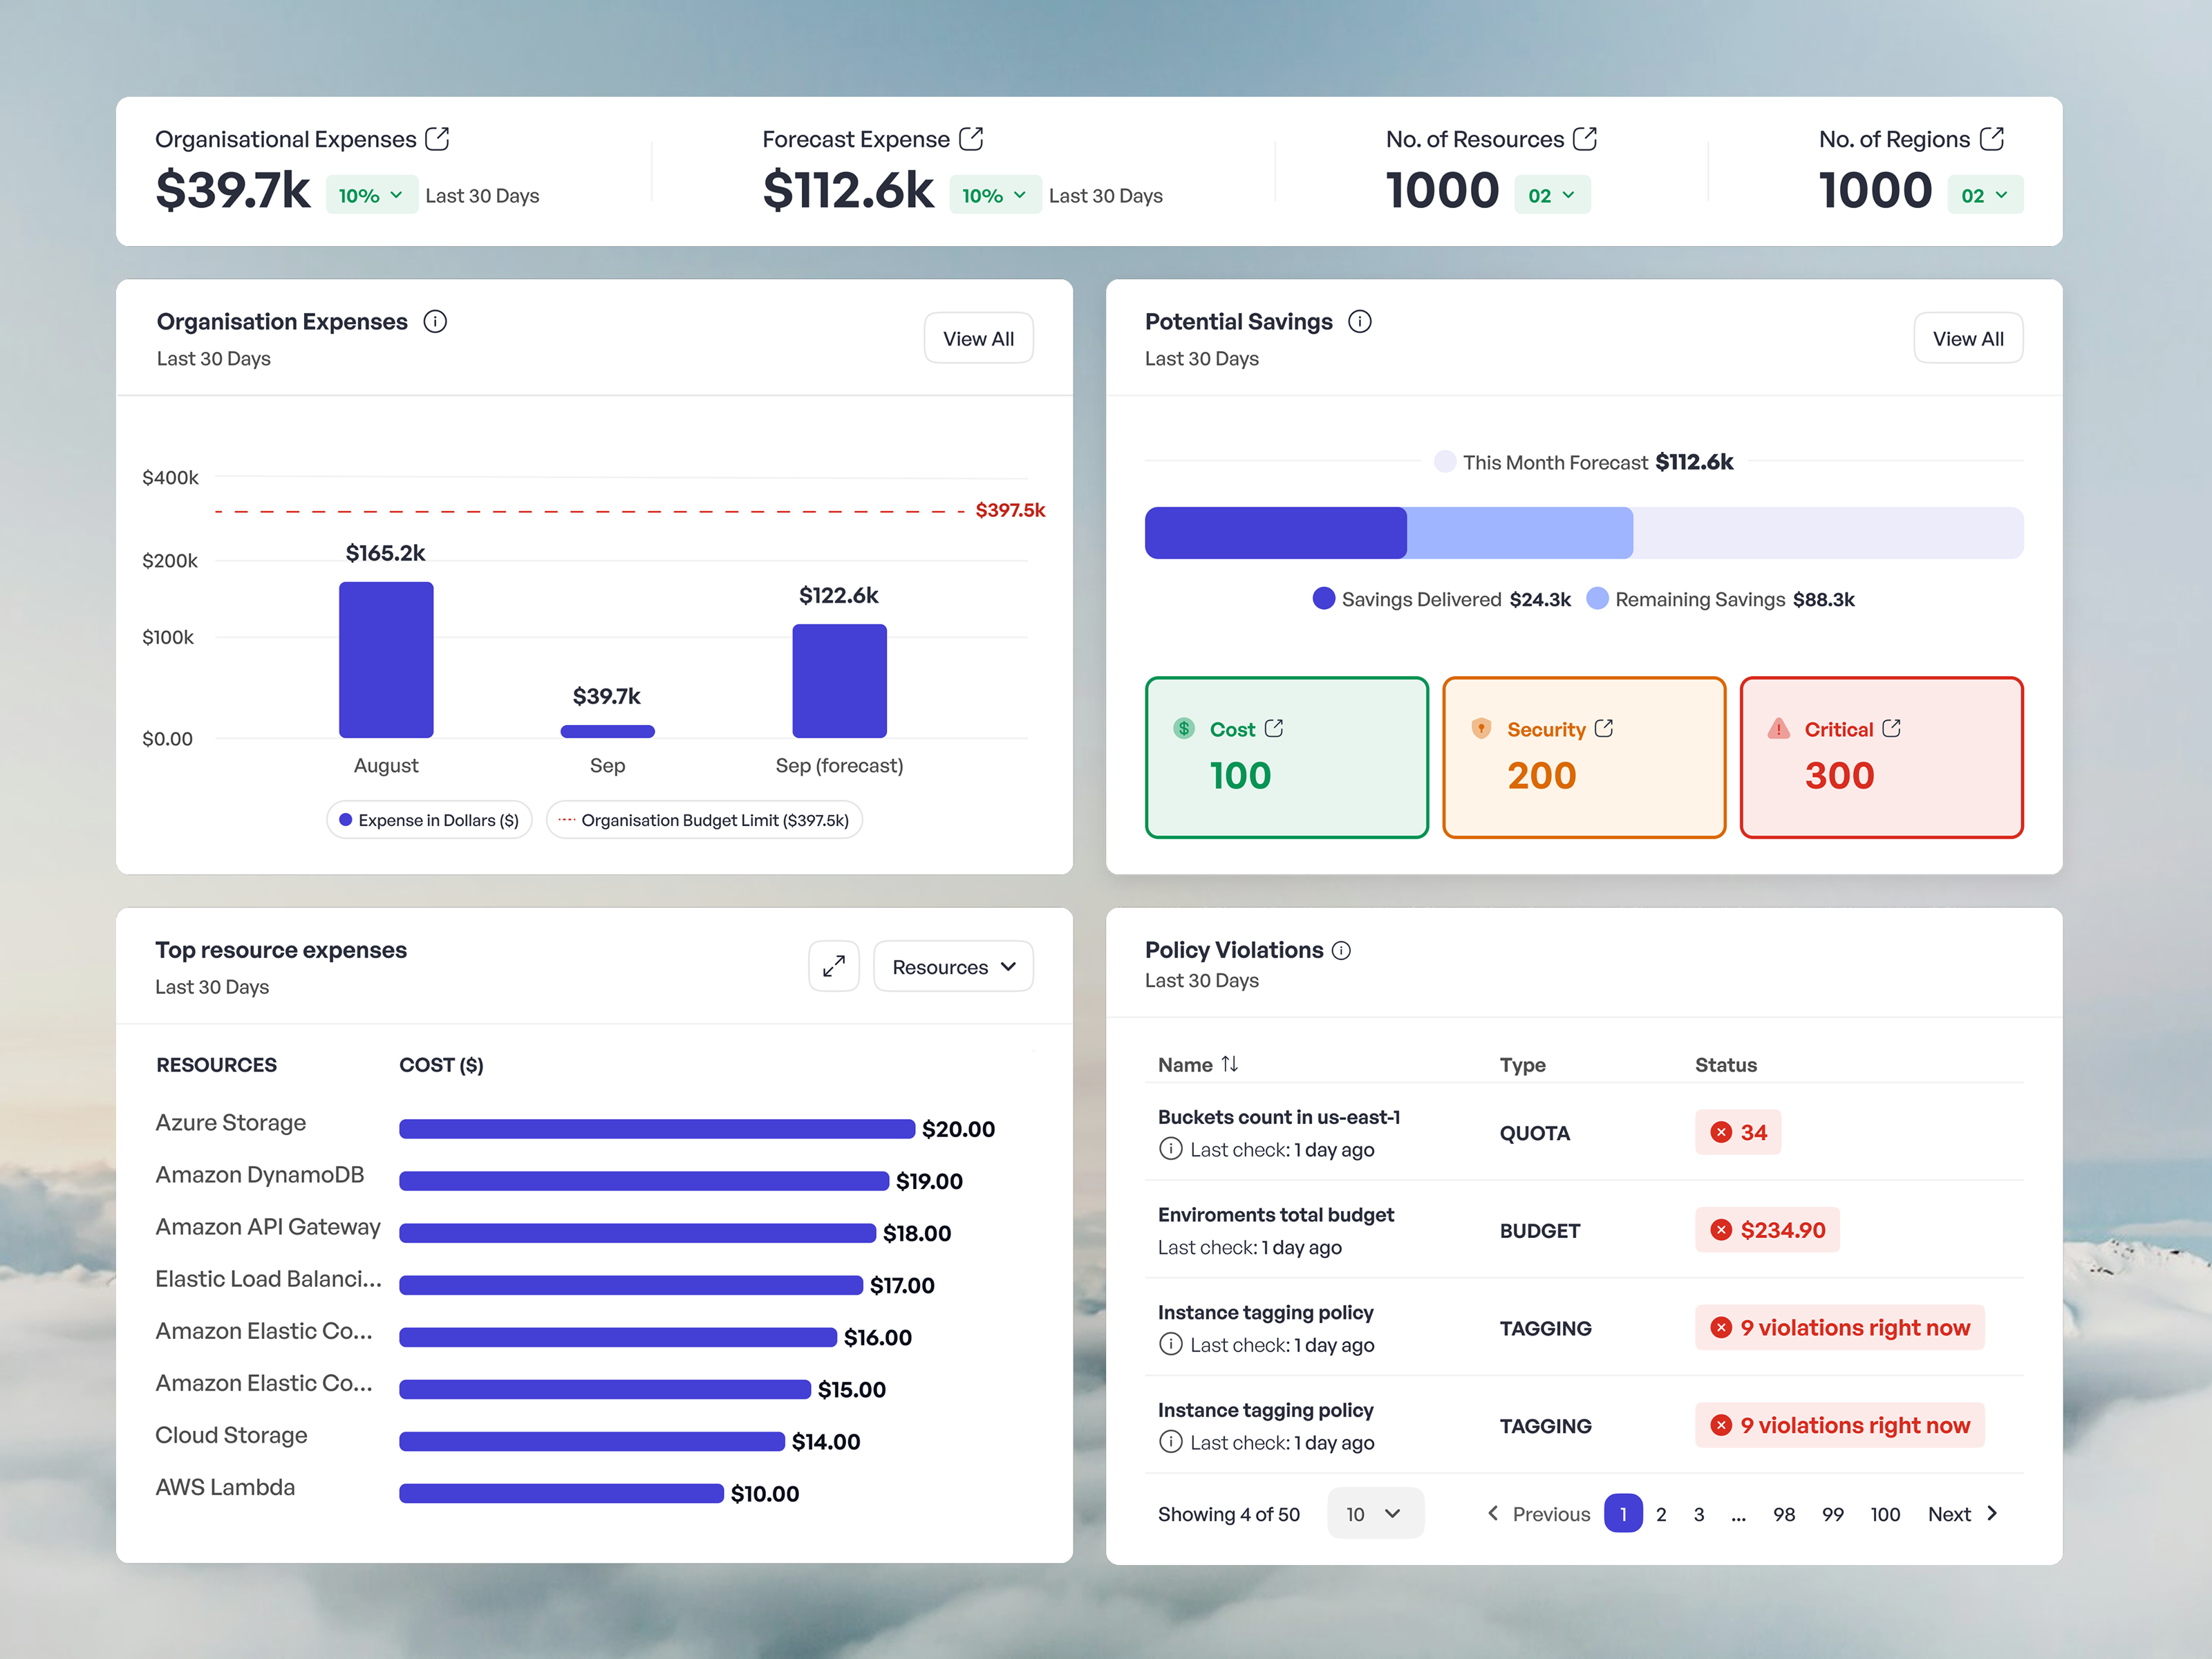Click error icon in the 34 status badge

[x=1721, y=1132]
